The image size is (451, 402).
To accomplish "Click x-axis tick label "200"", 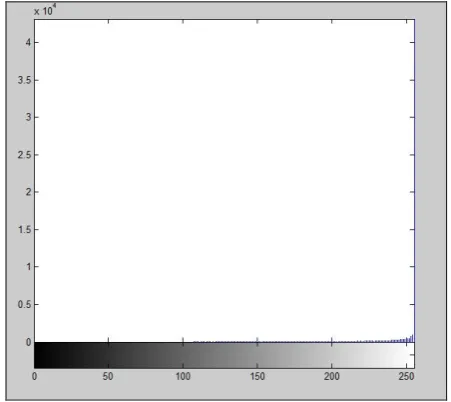I will [332, 376].
